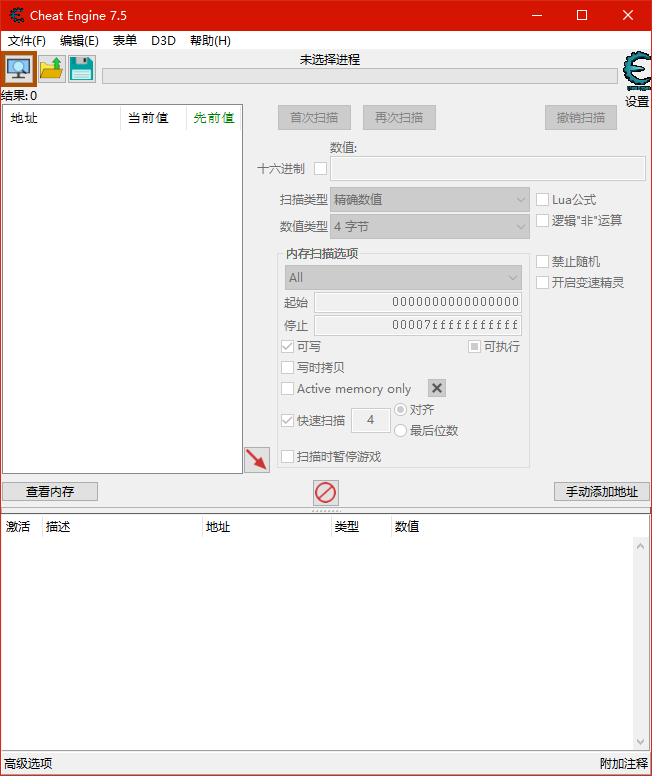Viewport: 652px width, 776px height.
Task: Clear the address list with the red no-entry icon
Action: (x=326, y=493)
